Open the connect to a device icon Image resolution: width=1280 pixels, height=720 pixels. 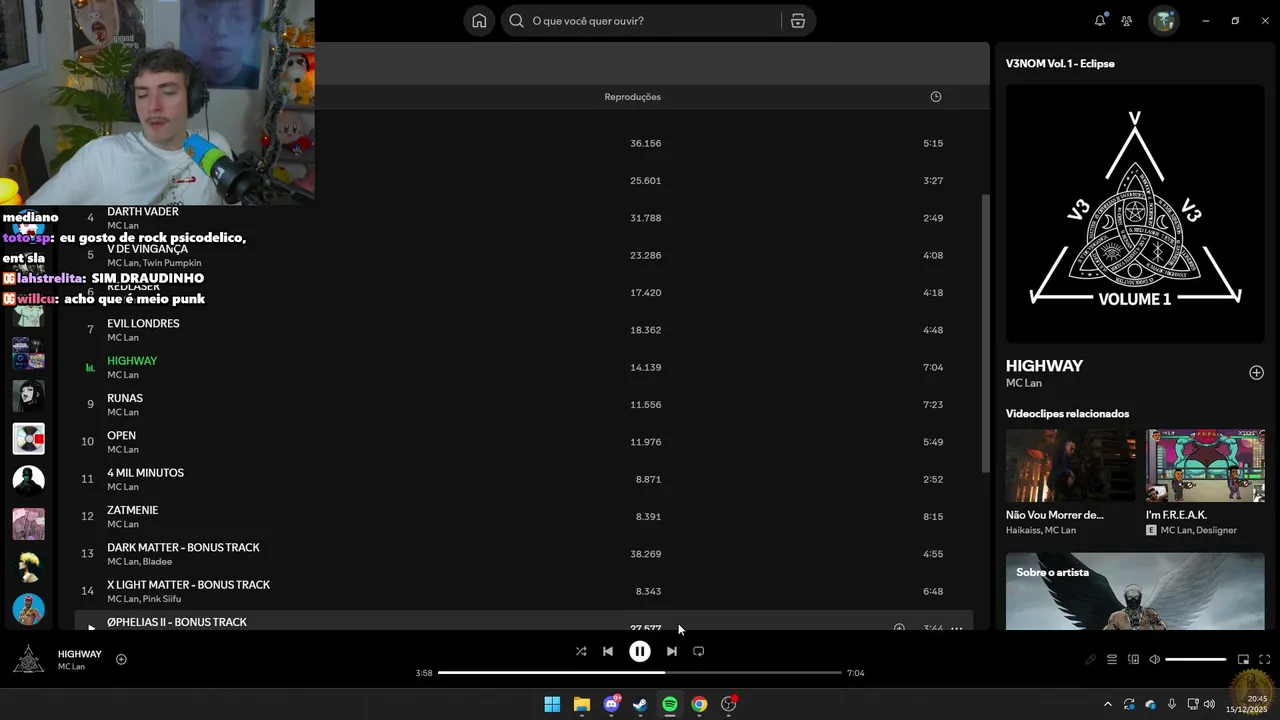[1133, 659]
